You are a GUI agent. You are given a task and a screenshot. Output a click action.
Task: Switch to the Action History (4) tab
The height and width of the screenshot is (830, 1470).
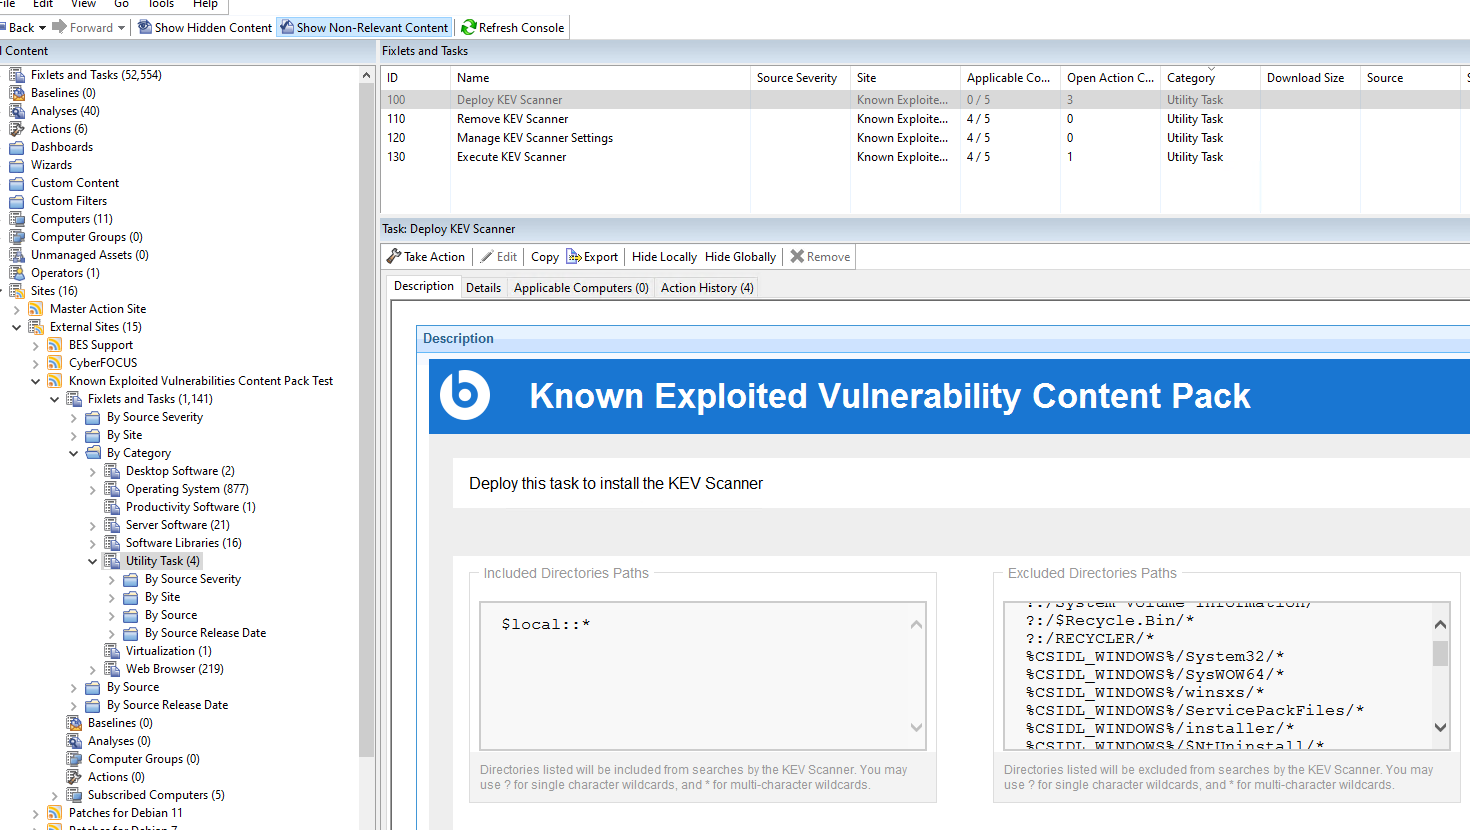click(x=707, y=288)
